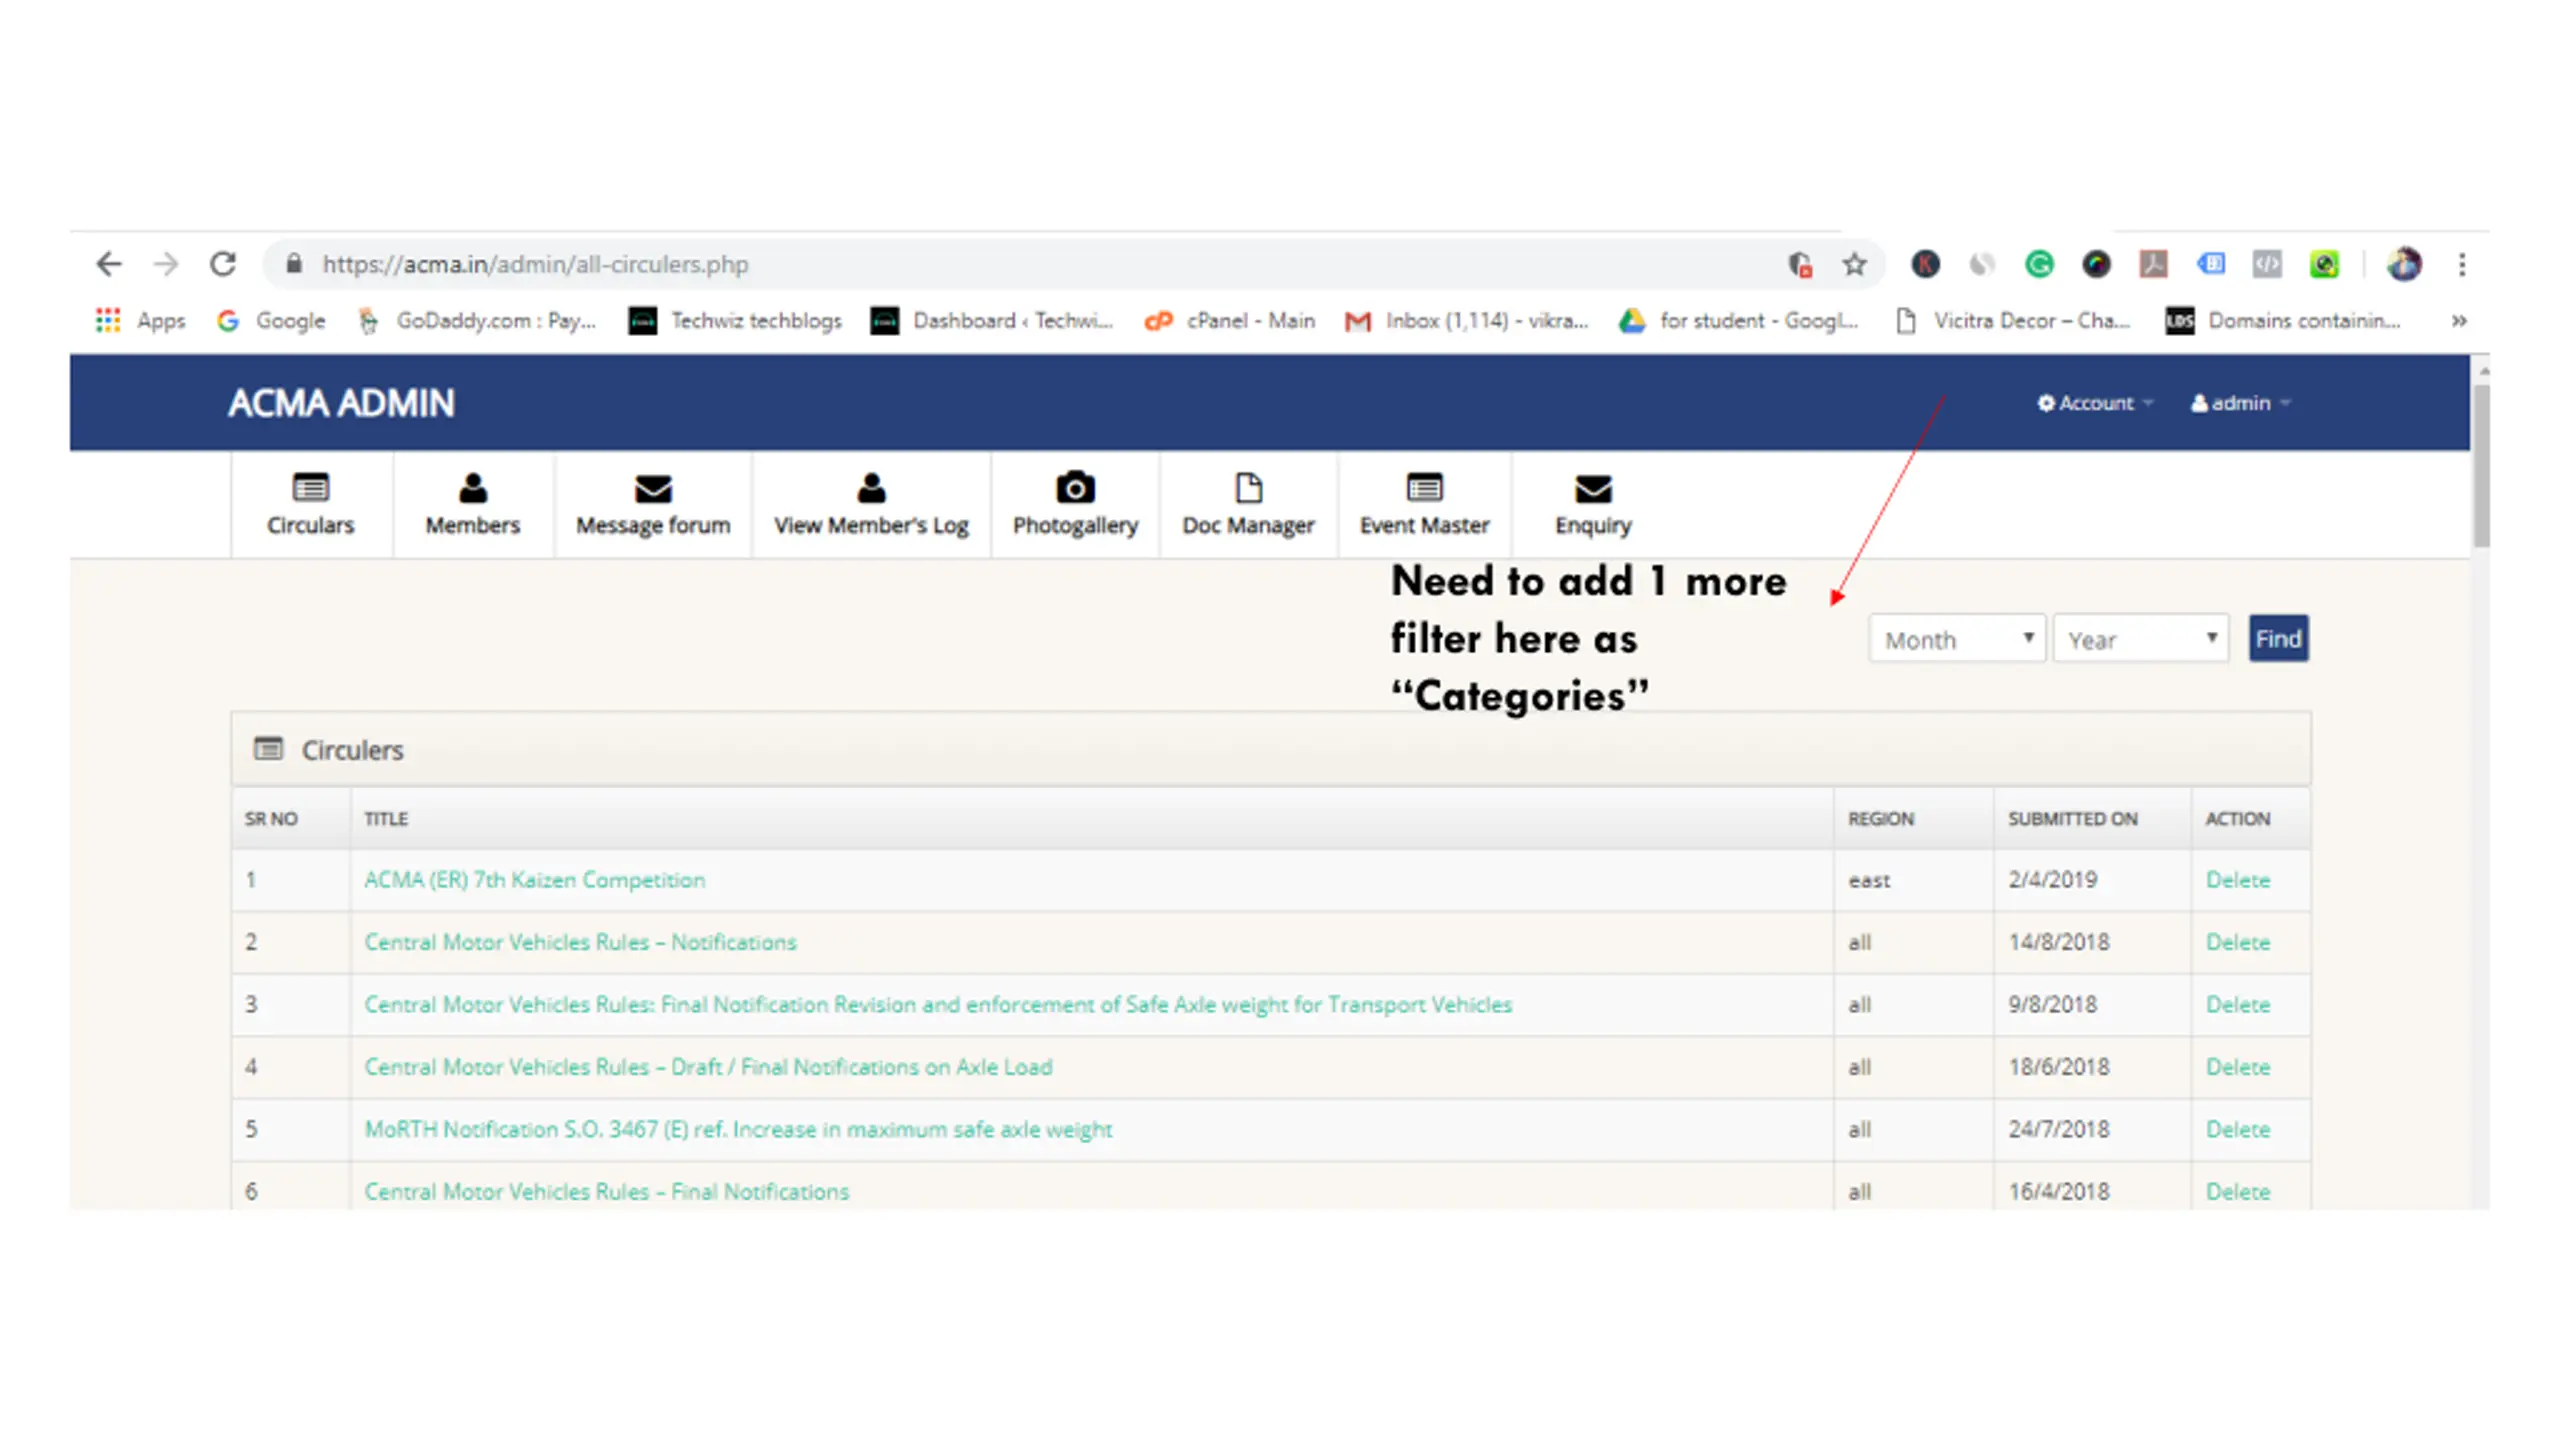Open the Chrome profile avatar

[2404, 264]
